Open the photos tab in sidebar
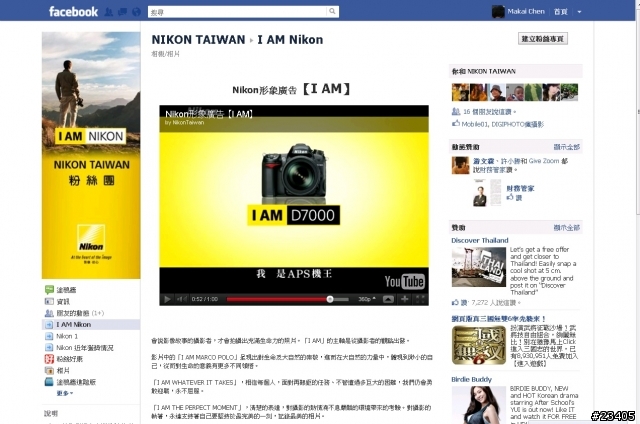Image resolution: width=640 pixels, height=424 pixels. tap(57, 371)
